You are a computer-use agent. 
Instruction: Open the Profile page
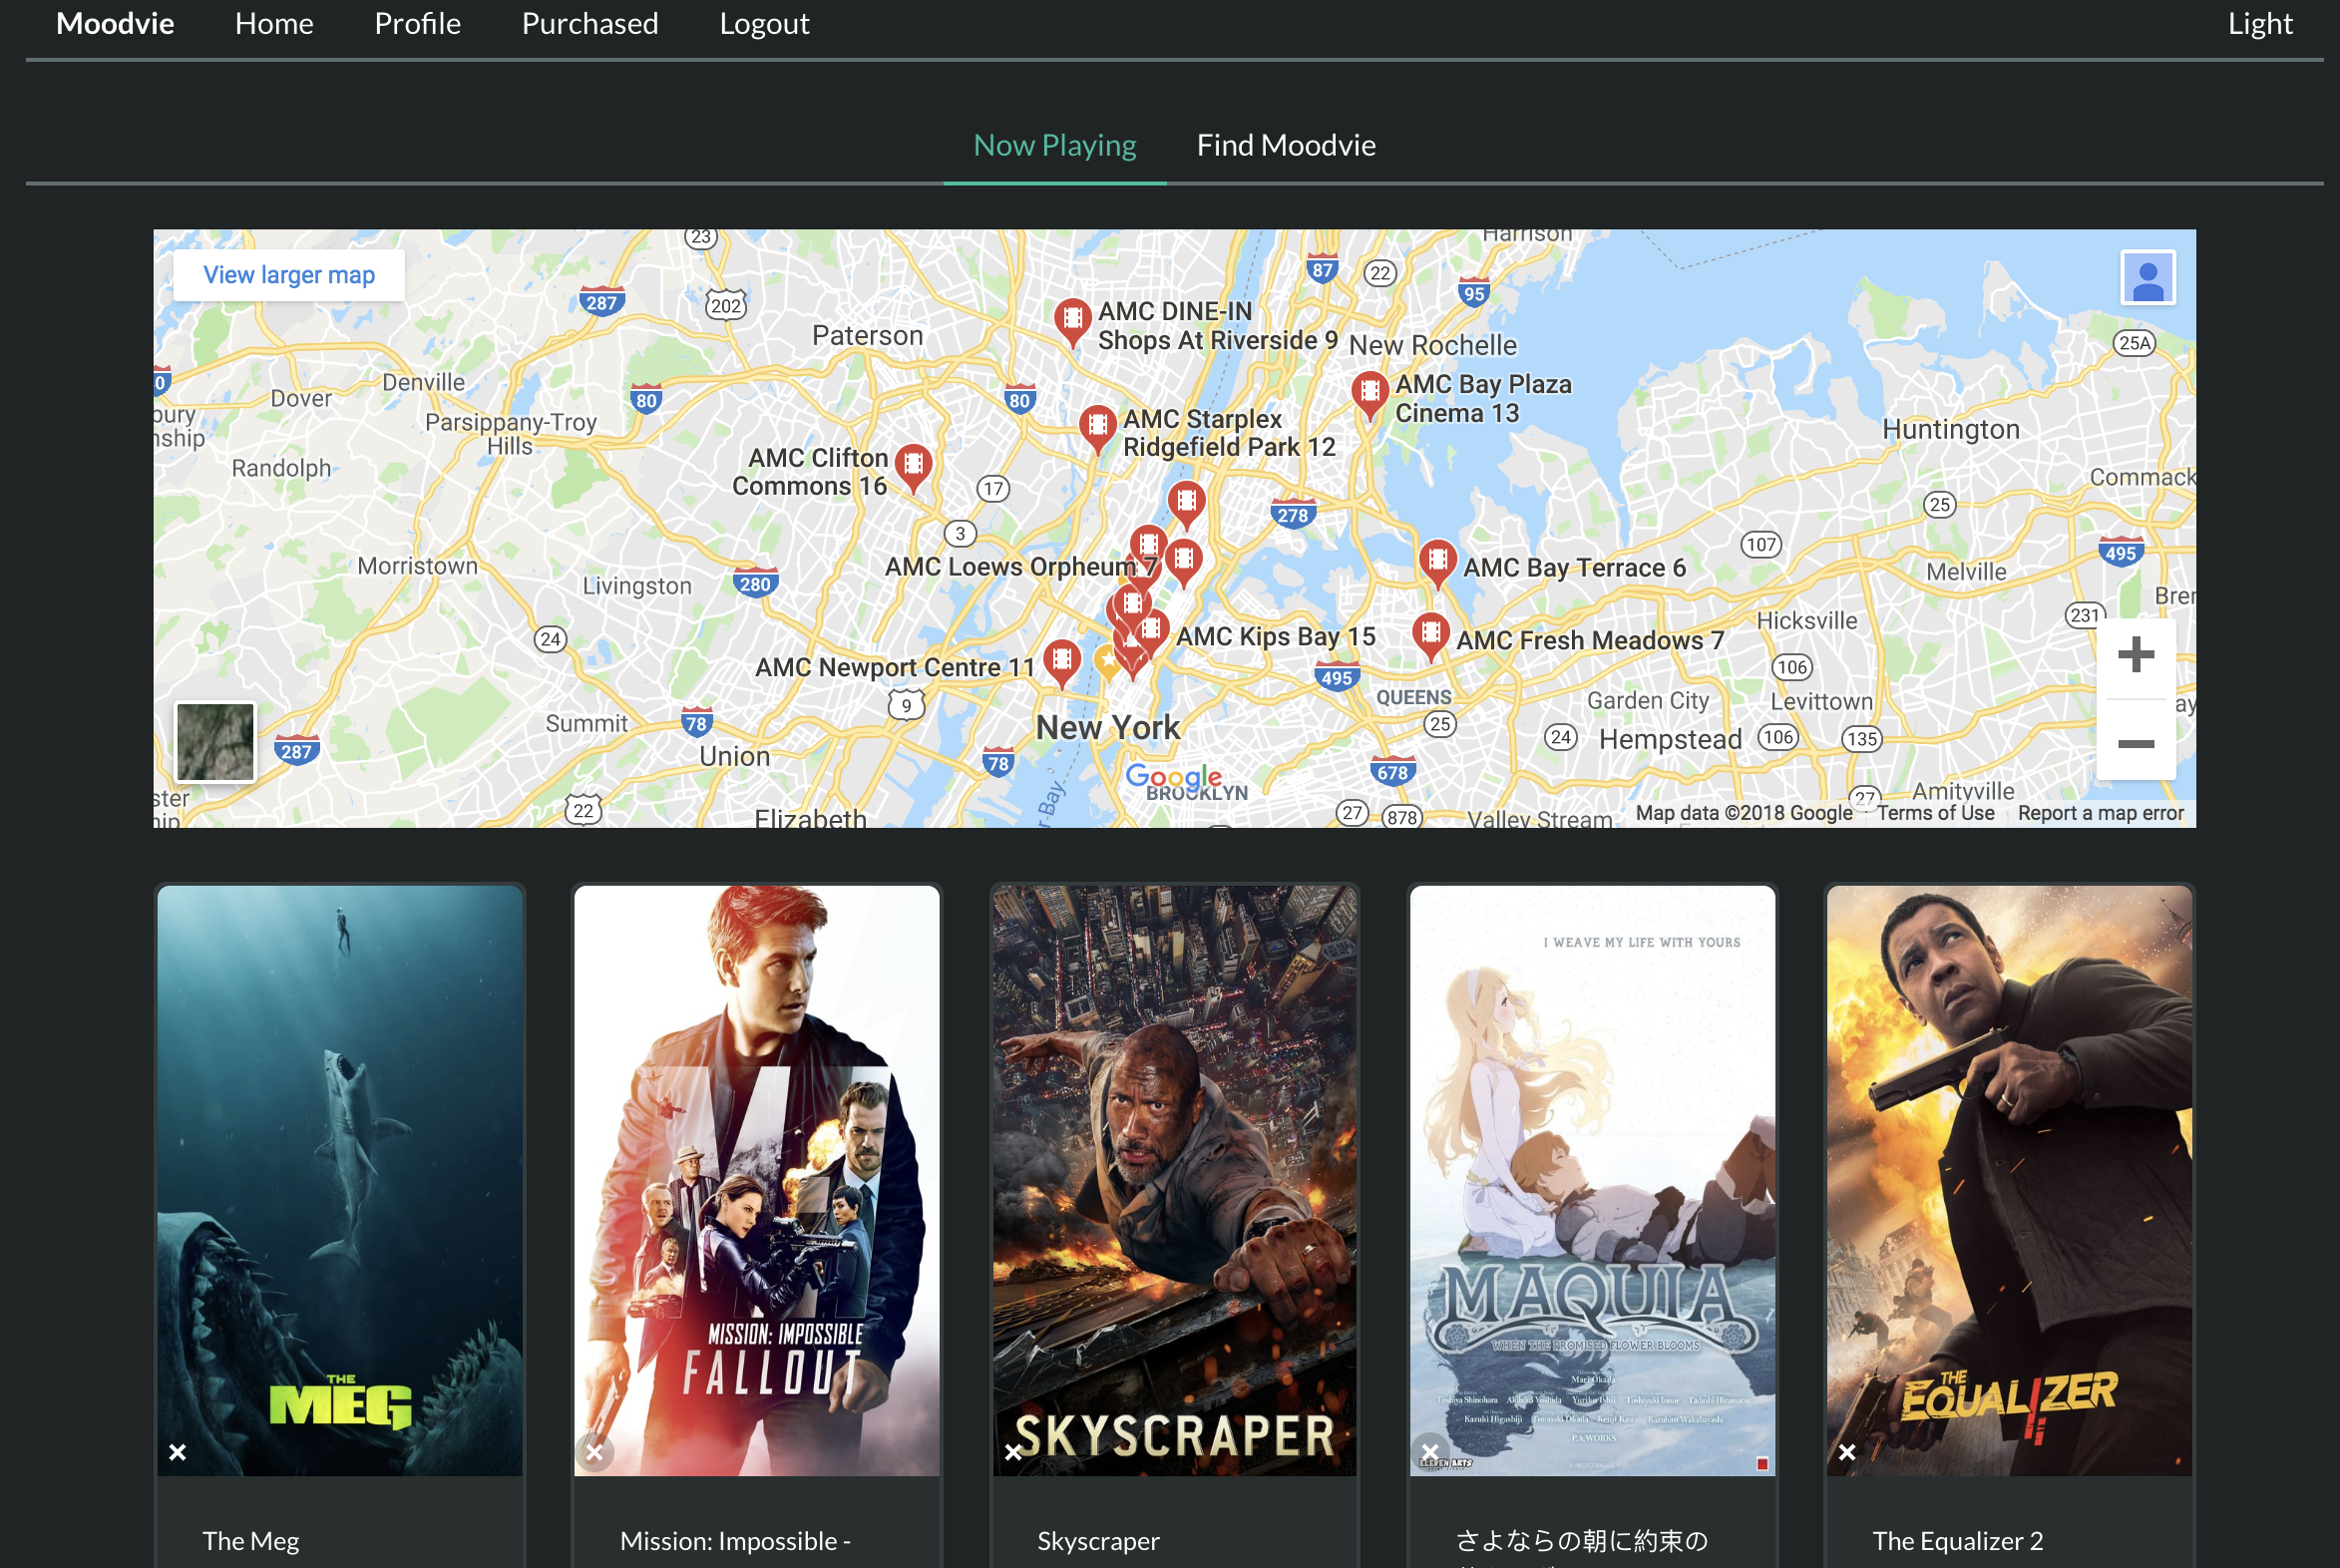[x=417, y=24]
